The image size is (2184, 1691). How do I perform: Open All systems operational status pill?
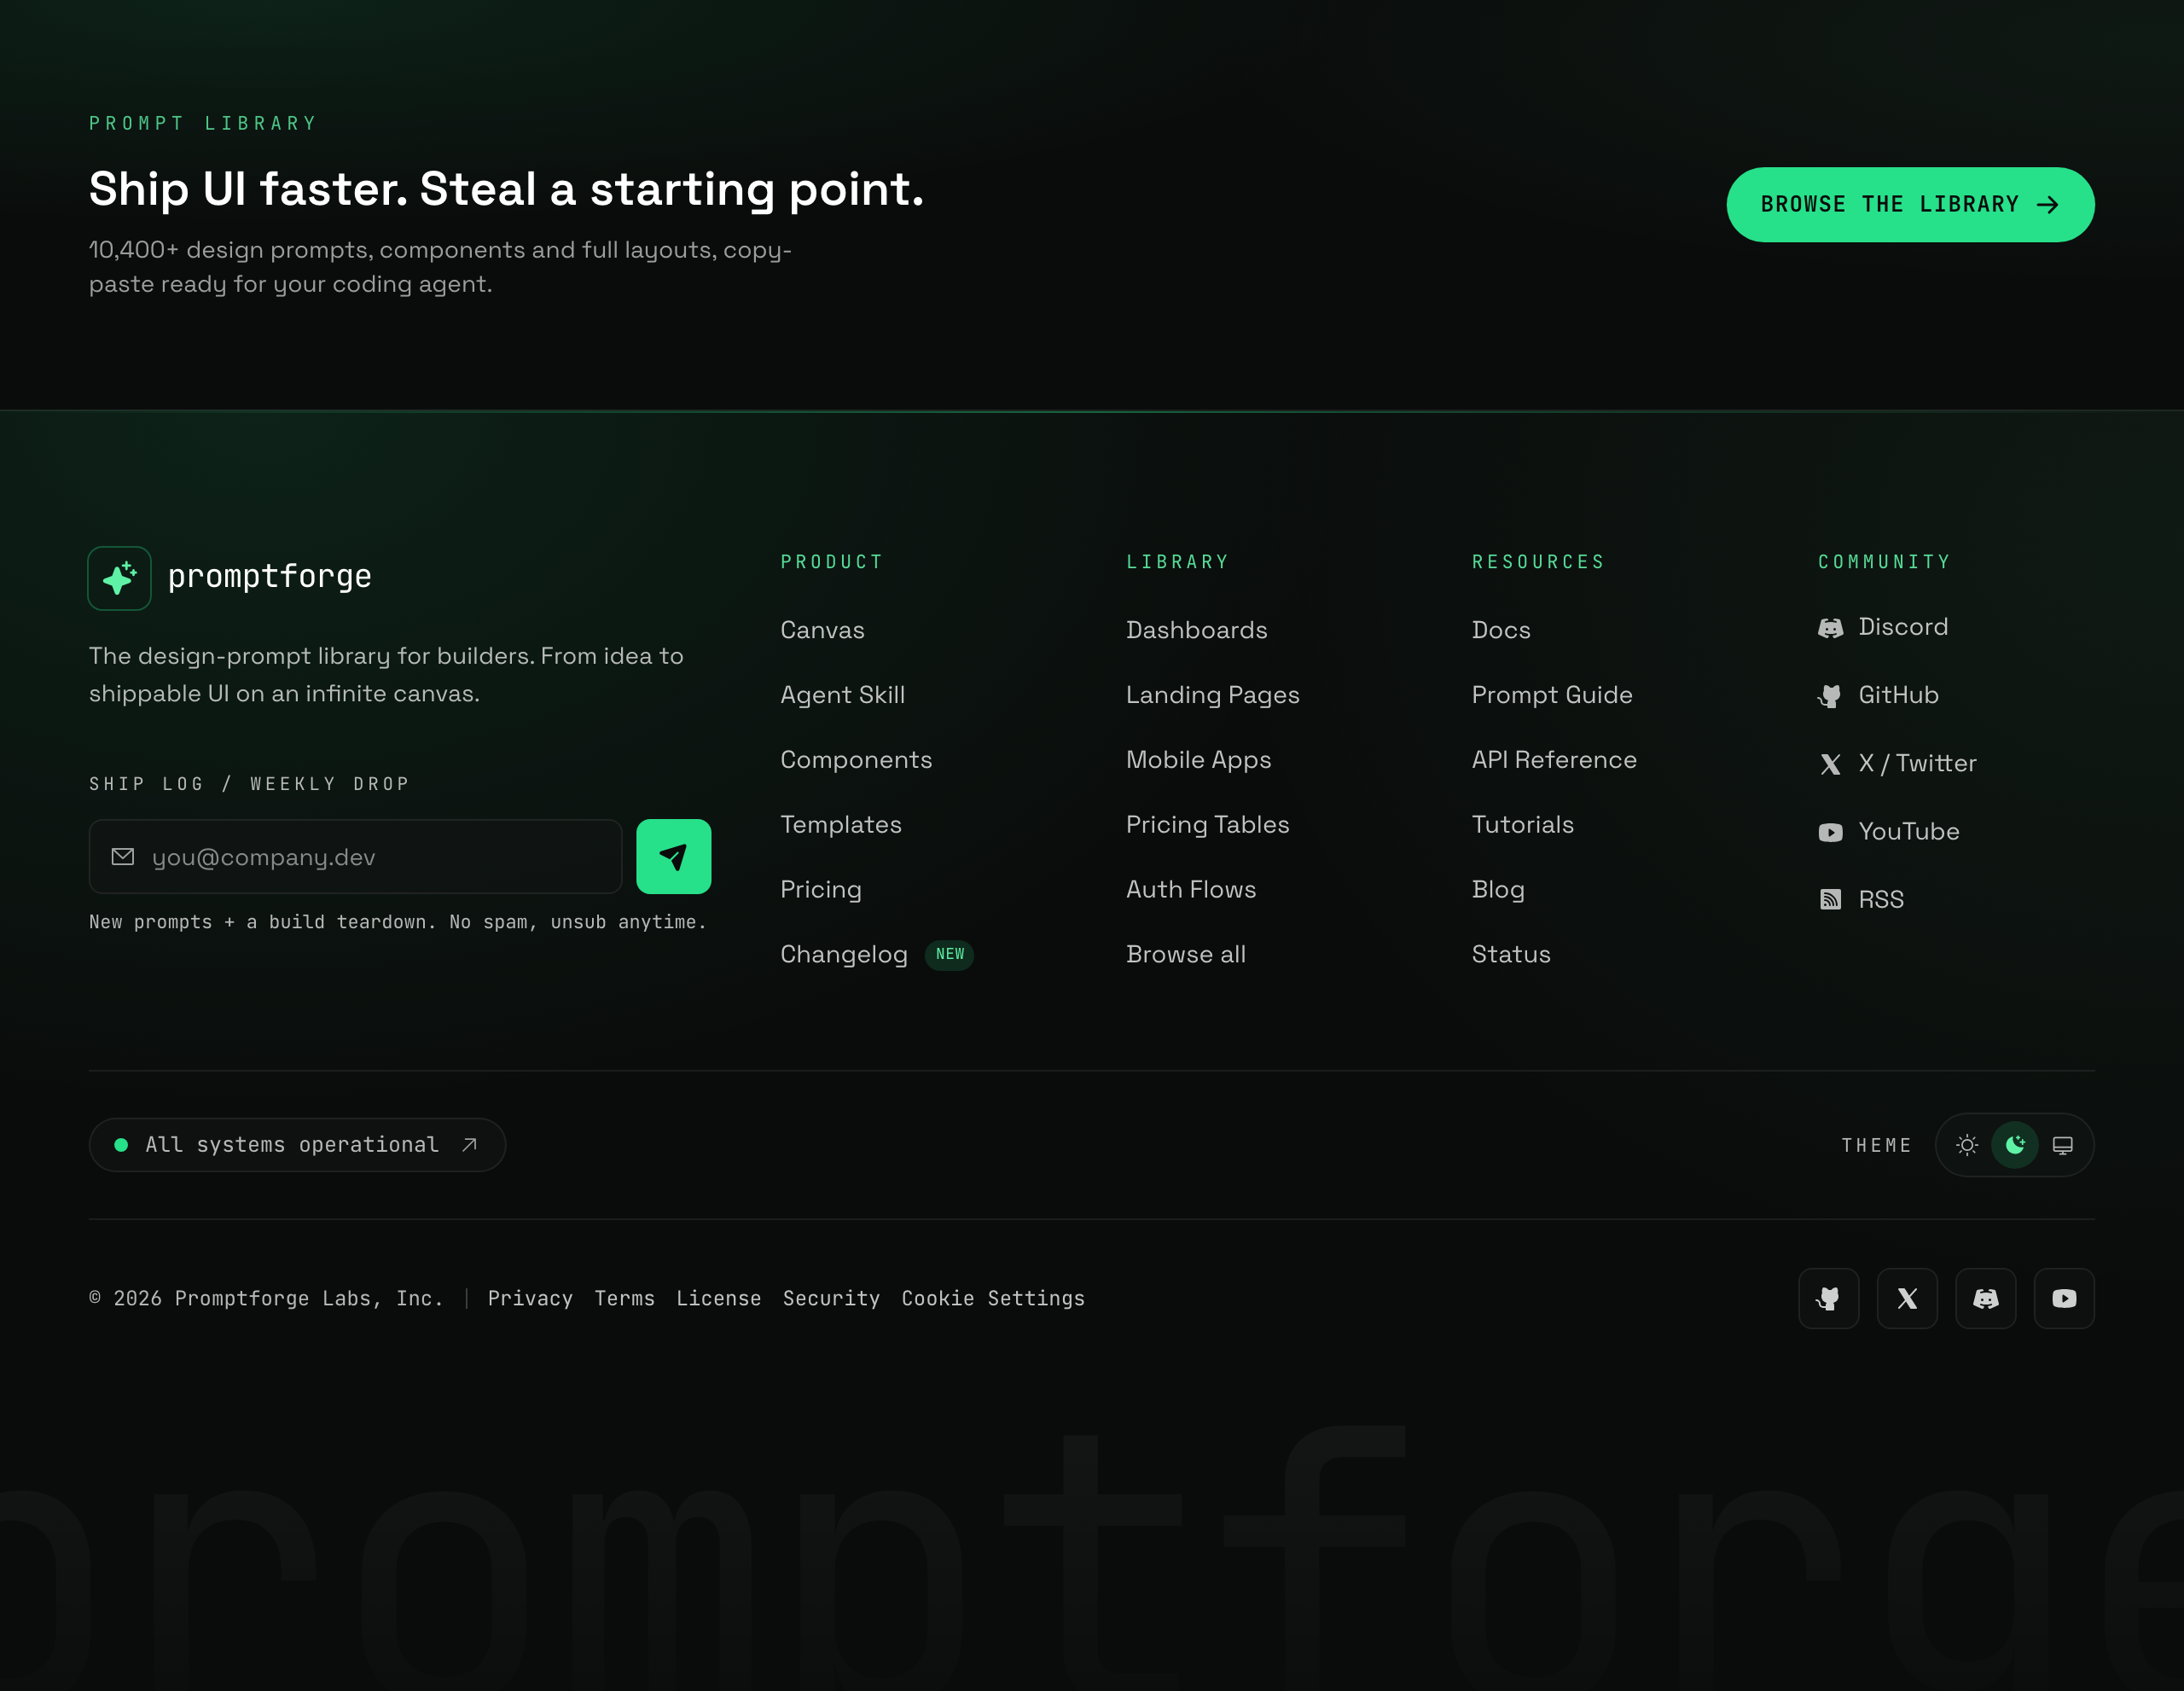point(297,1145)
